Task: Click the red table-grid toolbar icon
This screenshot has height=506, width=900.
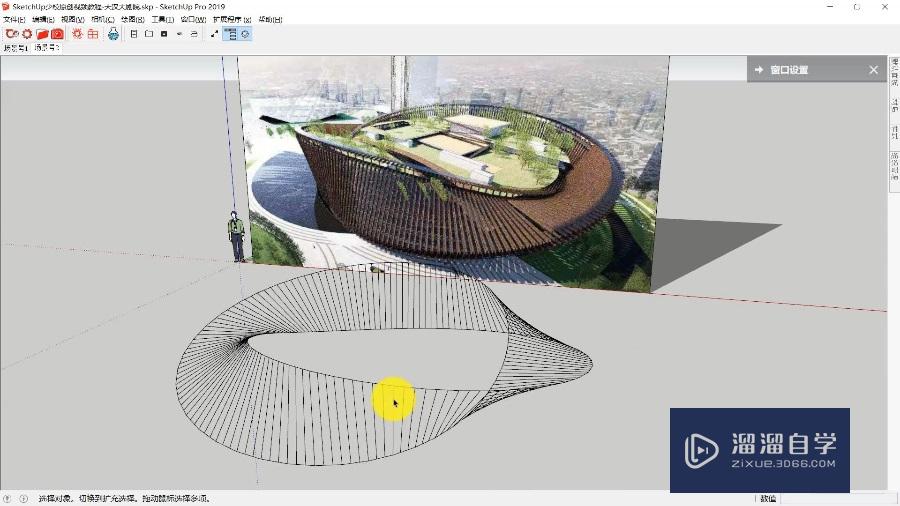Action: tap(93, 34)
